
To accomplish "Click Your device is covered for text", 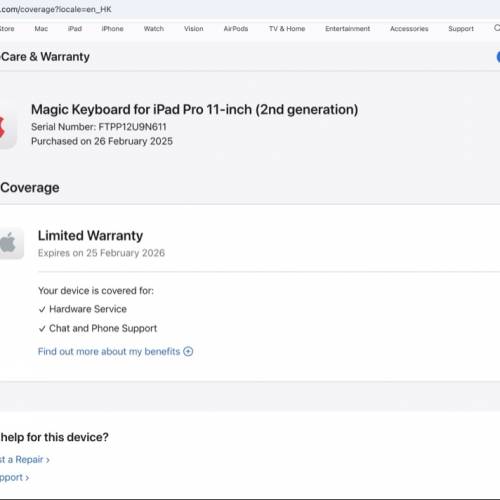I will click(x=96, y=291).
